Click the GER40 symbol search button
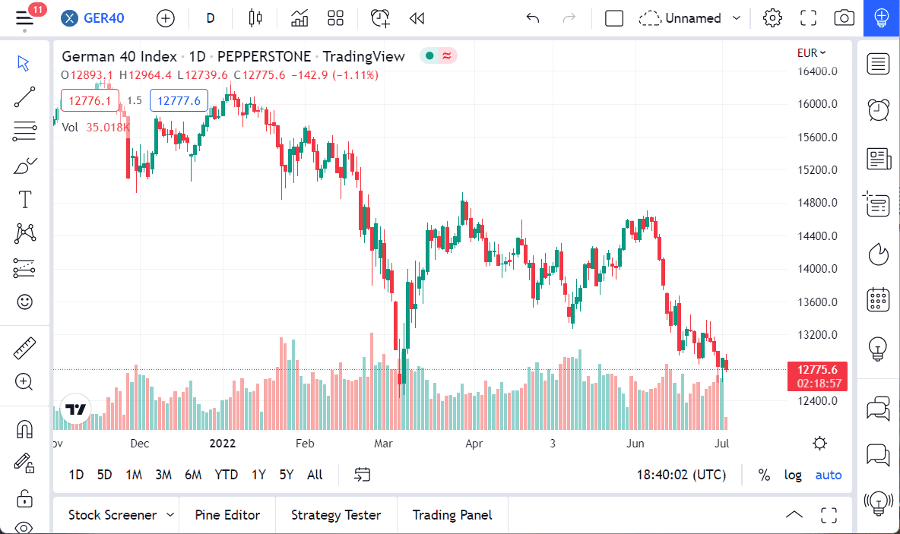Image resolution: width=900 pixels, height=534 pixels. 93,18
